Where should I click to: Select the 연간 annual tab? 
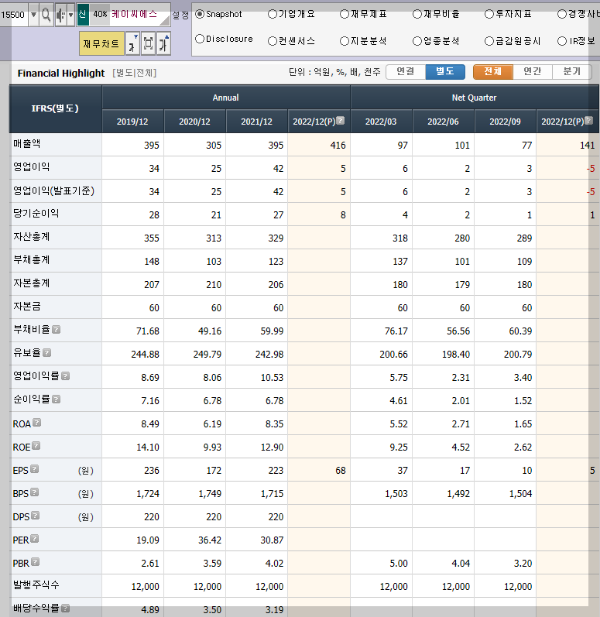532,72
